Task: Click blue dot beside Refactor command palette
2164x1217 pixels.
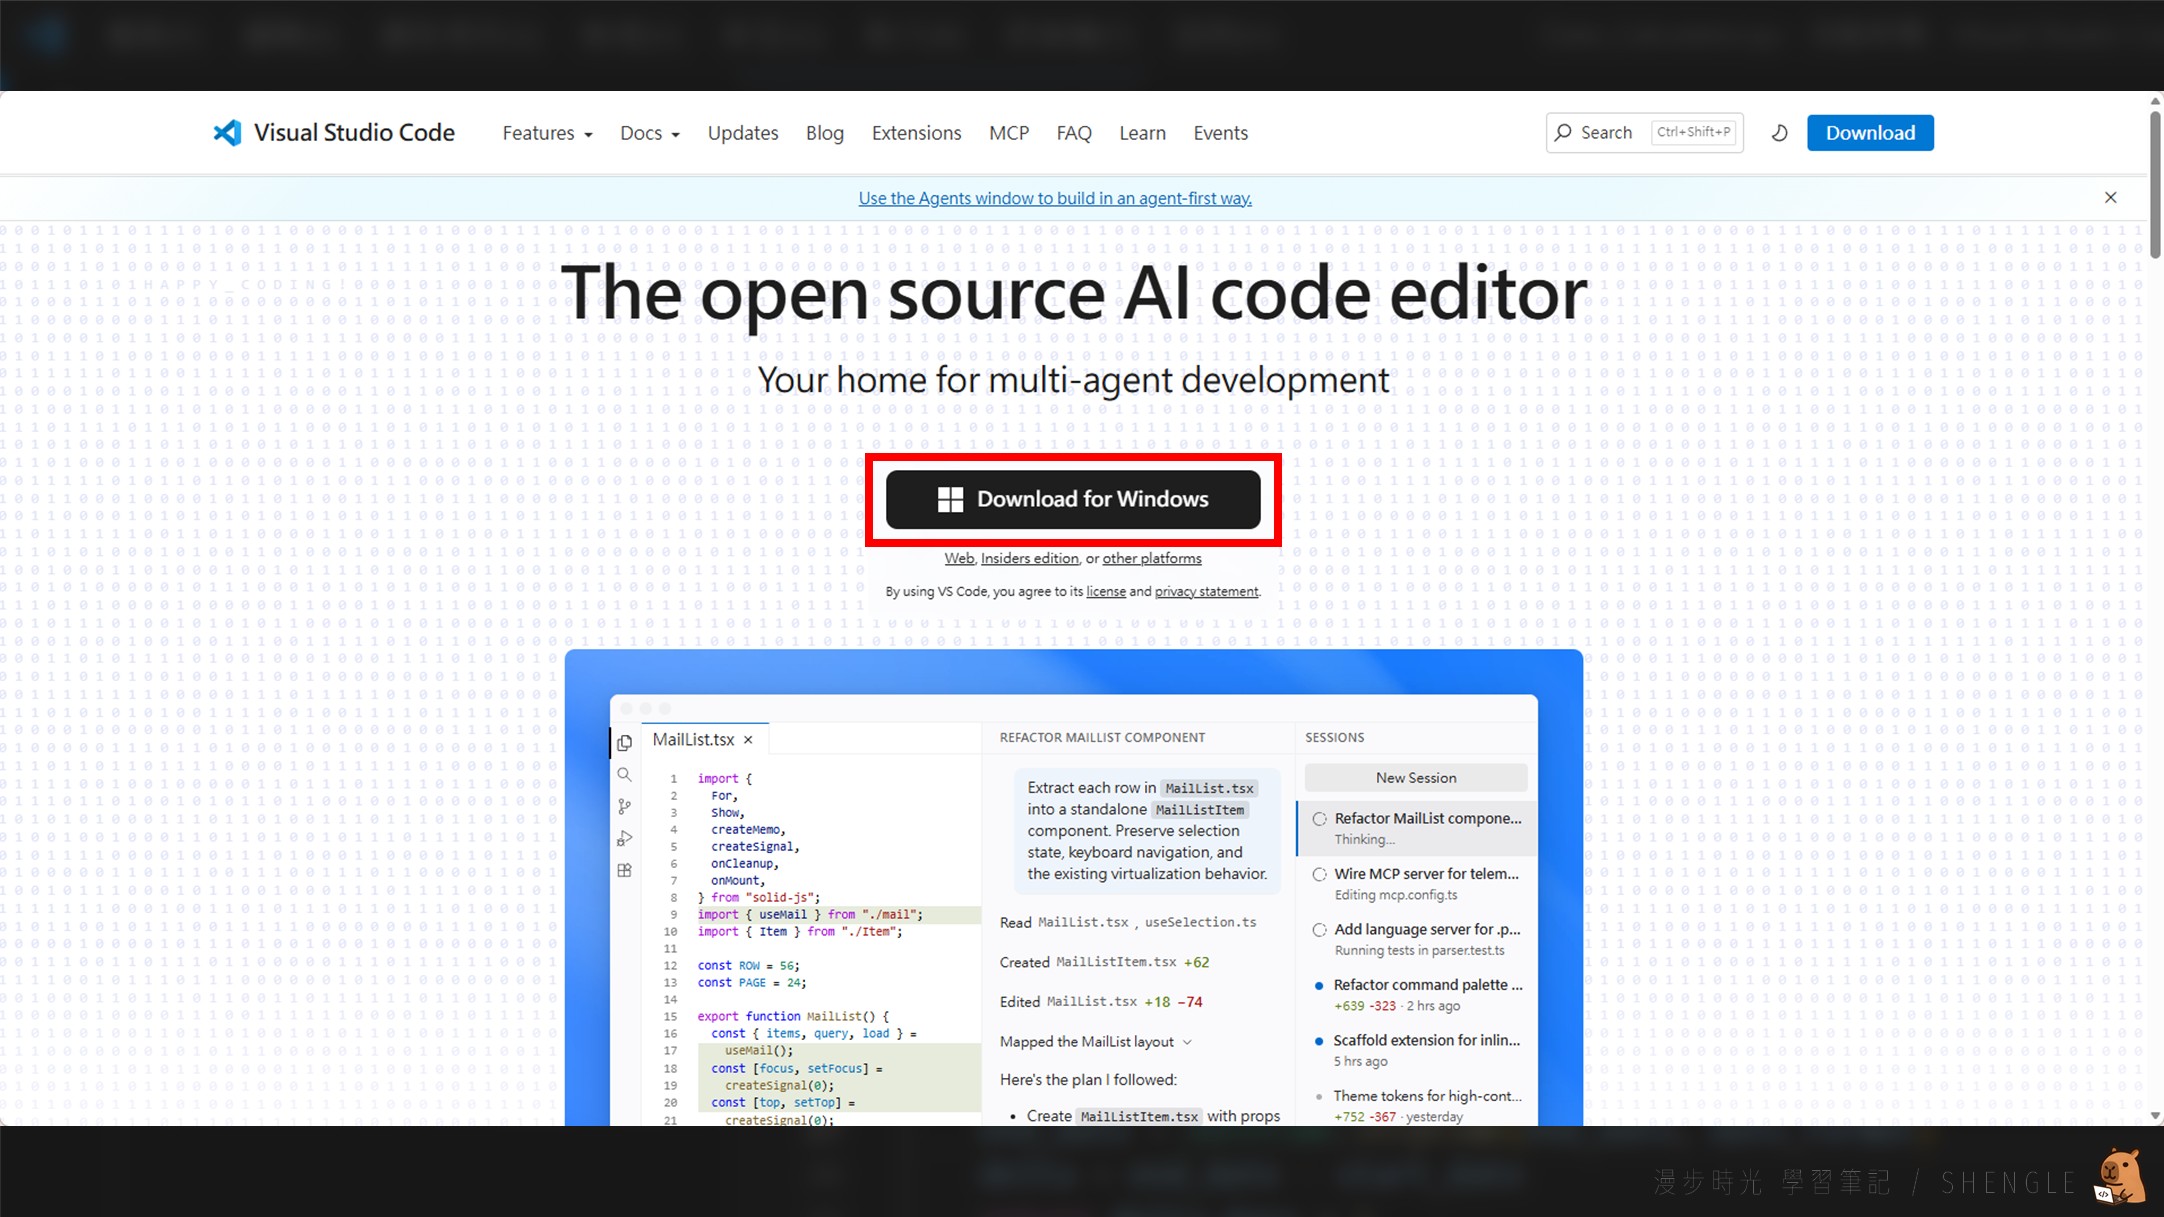Action: 1319,985
